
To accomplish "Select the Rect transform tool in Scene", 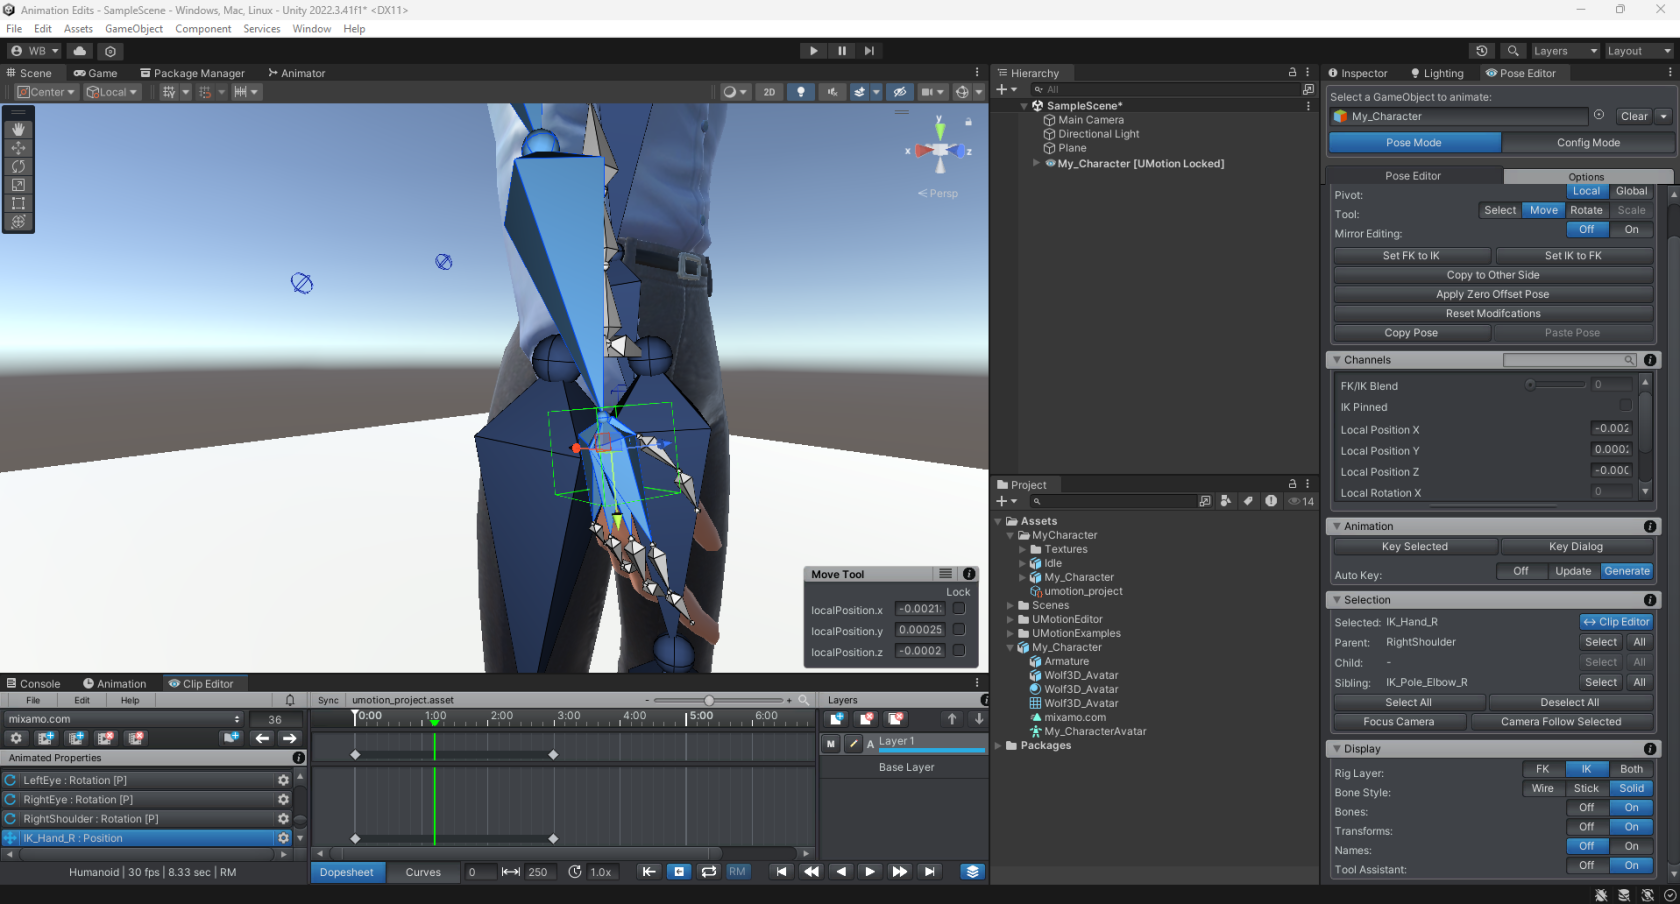I will coord(18,204).
